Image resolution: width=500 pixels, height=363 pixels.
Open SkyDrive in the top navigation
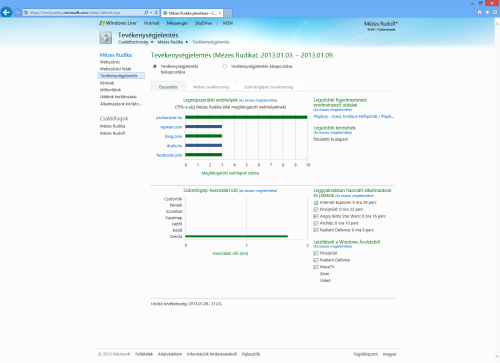[x=203, y=23]
